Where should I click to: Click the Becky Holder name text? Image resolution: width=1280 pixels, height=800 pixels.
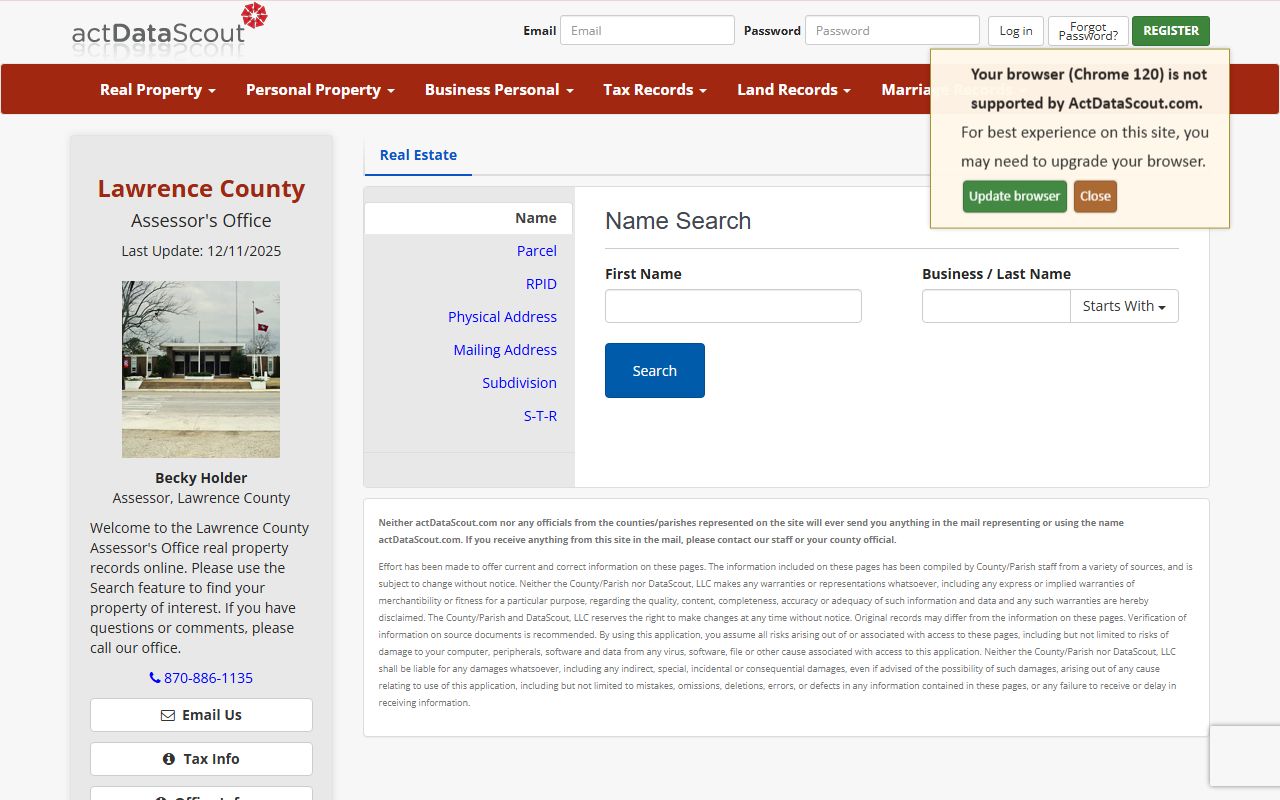(x=201, y=478)
